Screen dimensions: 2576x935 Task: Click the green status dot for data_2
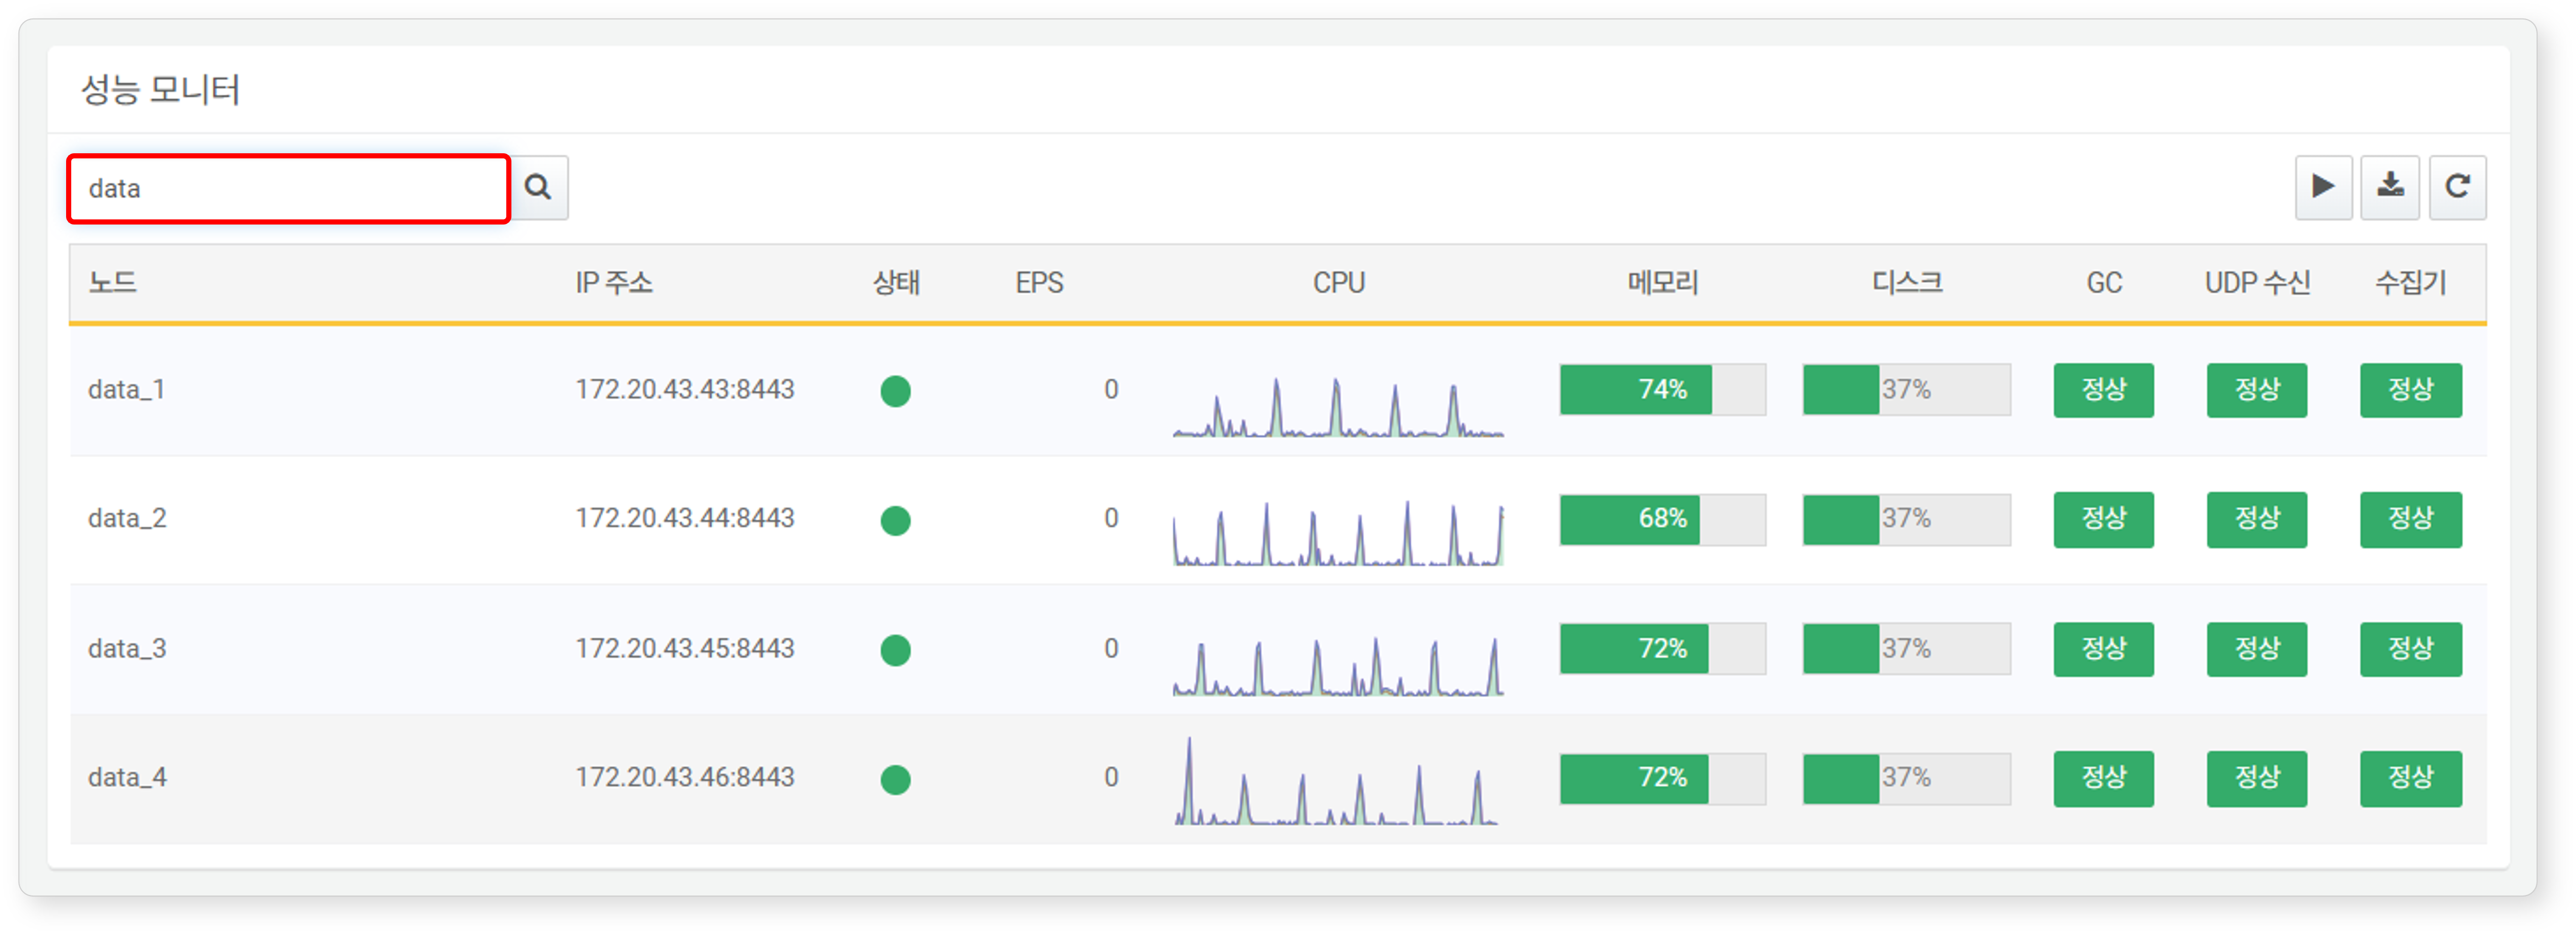click(896, 520)
